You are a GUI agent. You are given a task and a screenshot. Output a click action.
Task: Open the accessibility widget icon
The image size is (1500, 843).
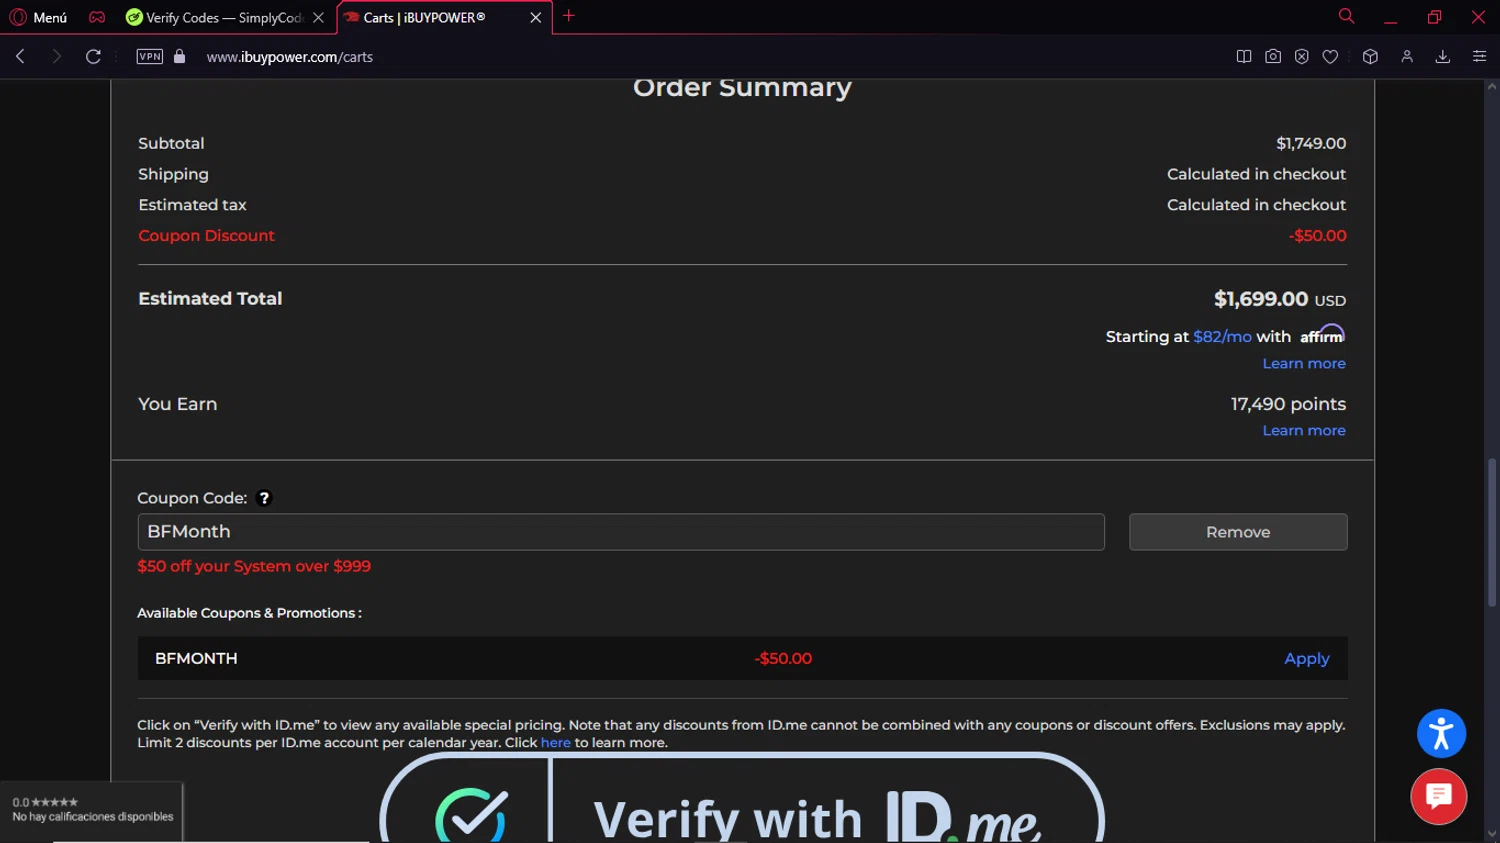point(1441,734)
